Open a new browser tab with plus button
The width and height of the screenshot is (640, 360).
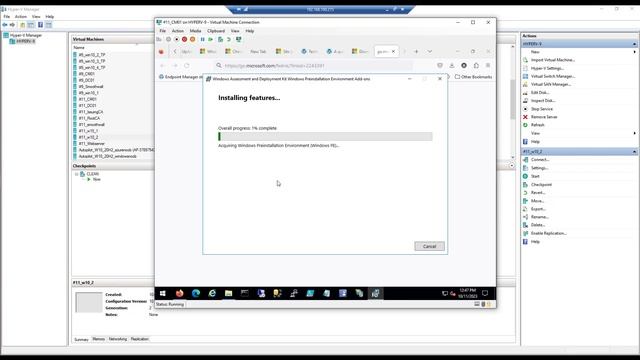point(416,51)
